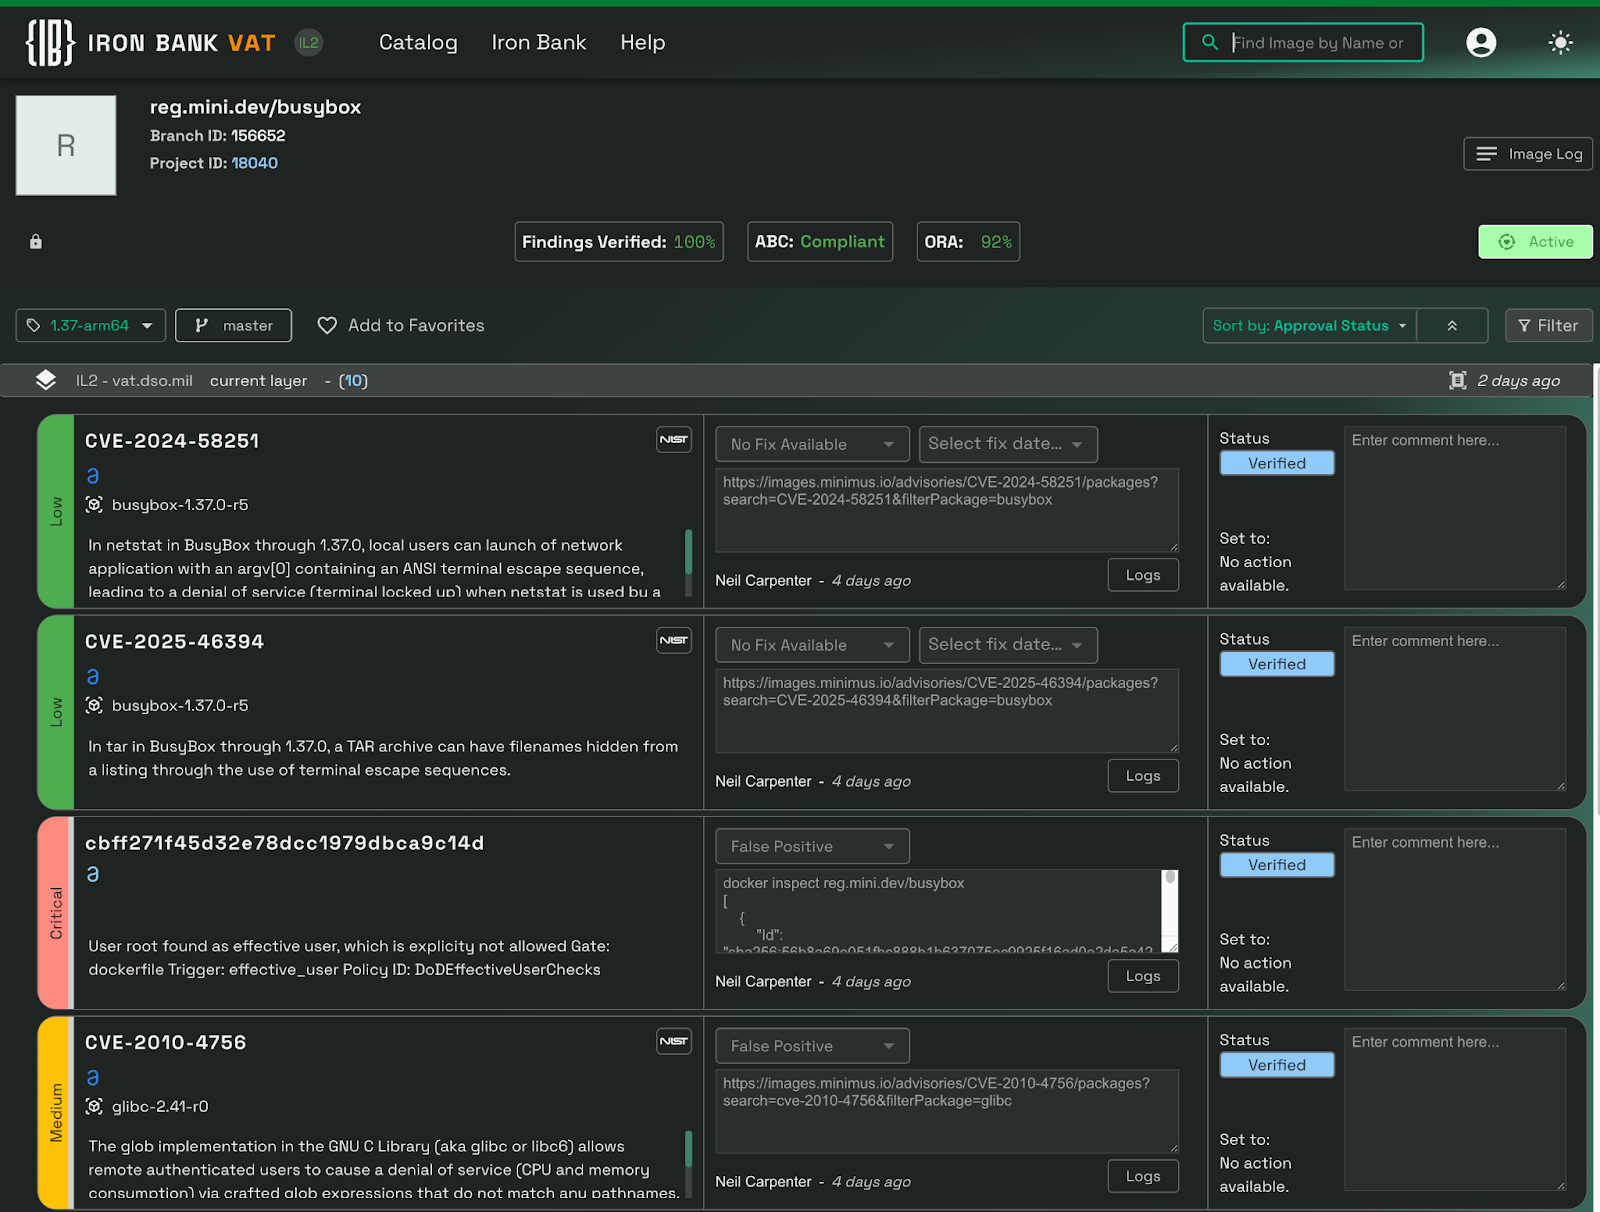The height and width of the screenshot is (1212, 1600).
Task: Select the master branch button
Action: 233,325
